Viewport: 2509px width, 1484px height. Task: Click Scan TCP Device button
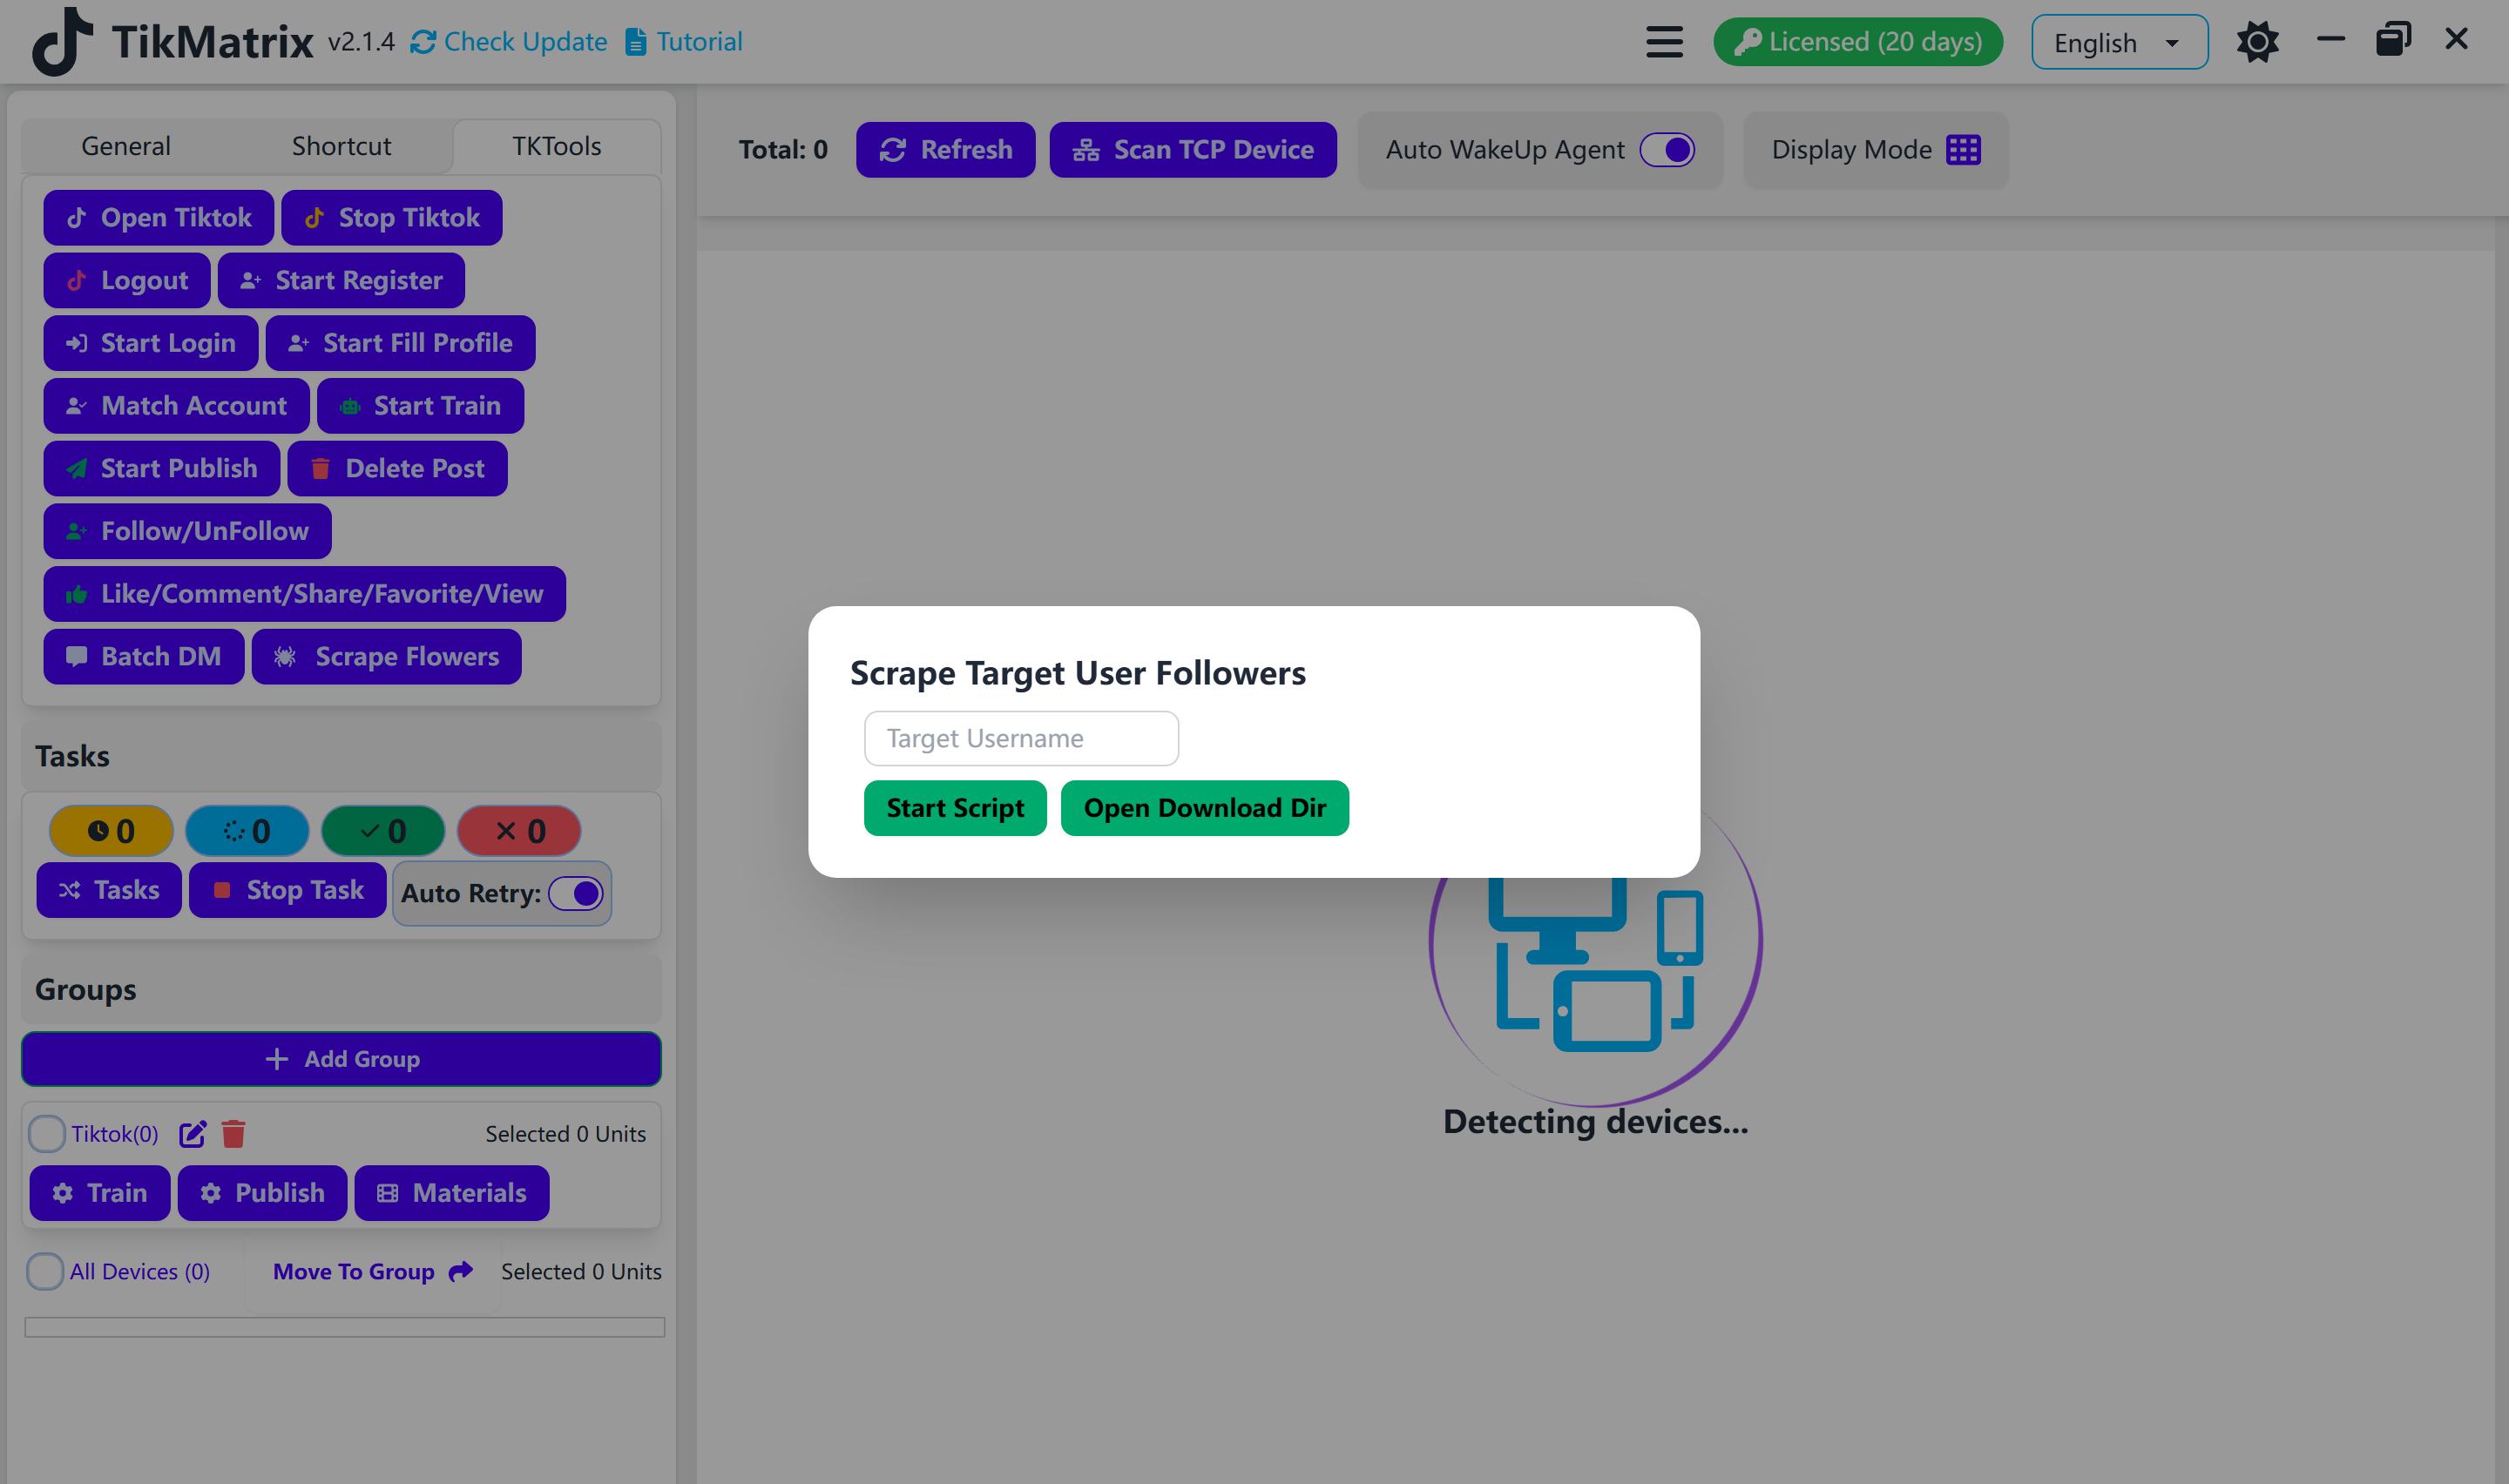pyautogui.click(x=1193, y=150)
